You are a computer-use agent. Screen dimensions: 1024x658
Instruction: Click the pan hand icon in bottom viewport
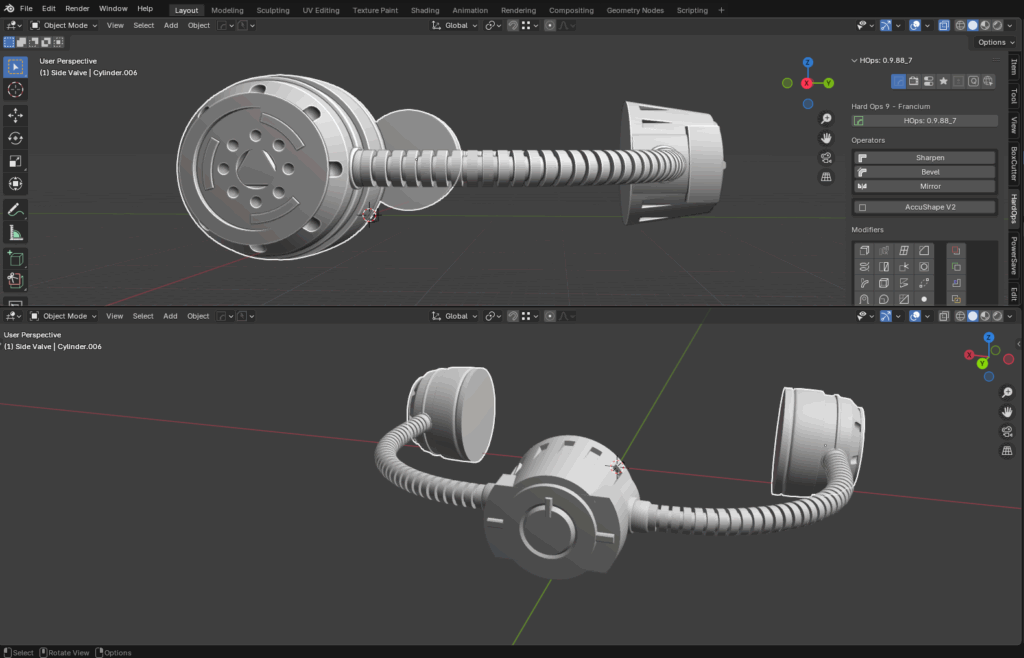(1007, 412)
